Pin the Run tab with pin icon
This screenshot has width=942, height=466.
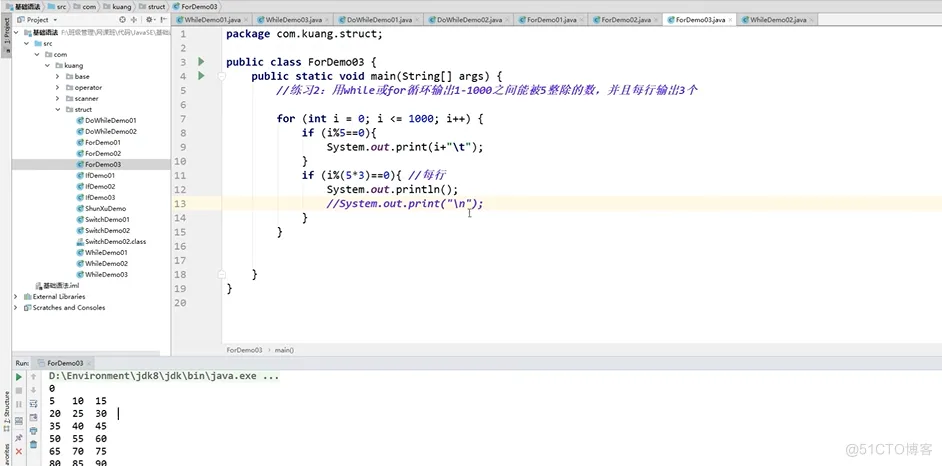[x=19, y=437]
